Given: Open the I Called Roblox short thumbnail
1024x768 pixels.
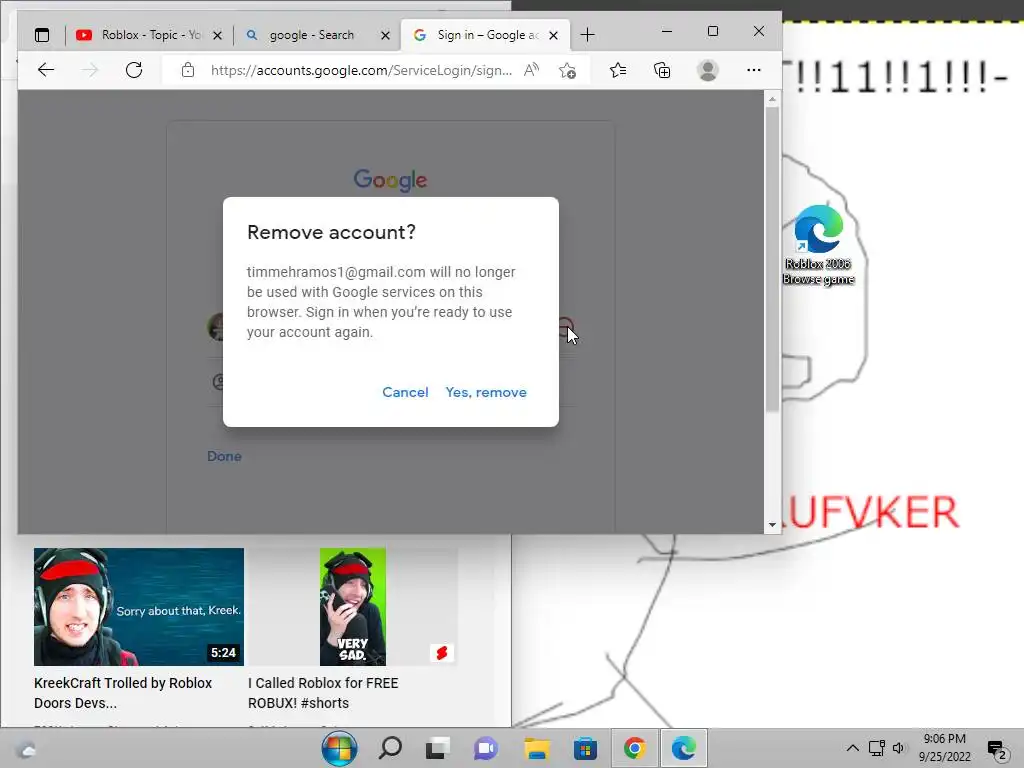Looking at the screenshot, I should point(353,607).
